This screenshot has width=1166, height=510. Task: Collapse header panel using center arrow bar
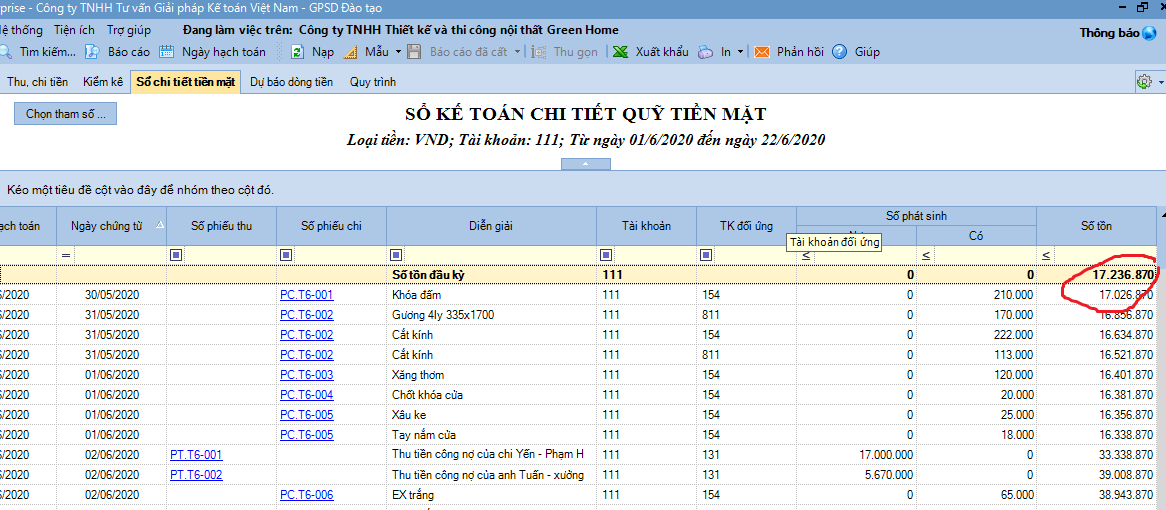click(x=585, y=164)
